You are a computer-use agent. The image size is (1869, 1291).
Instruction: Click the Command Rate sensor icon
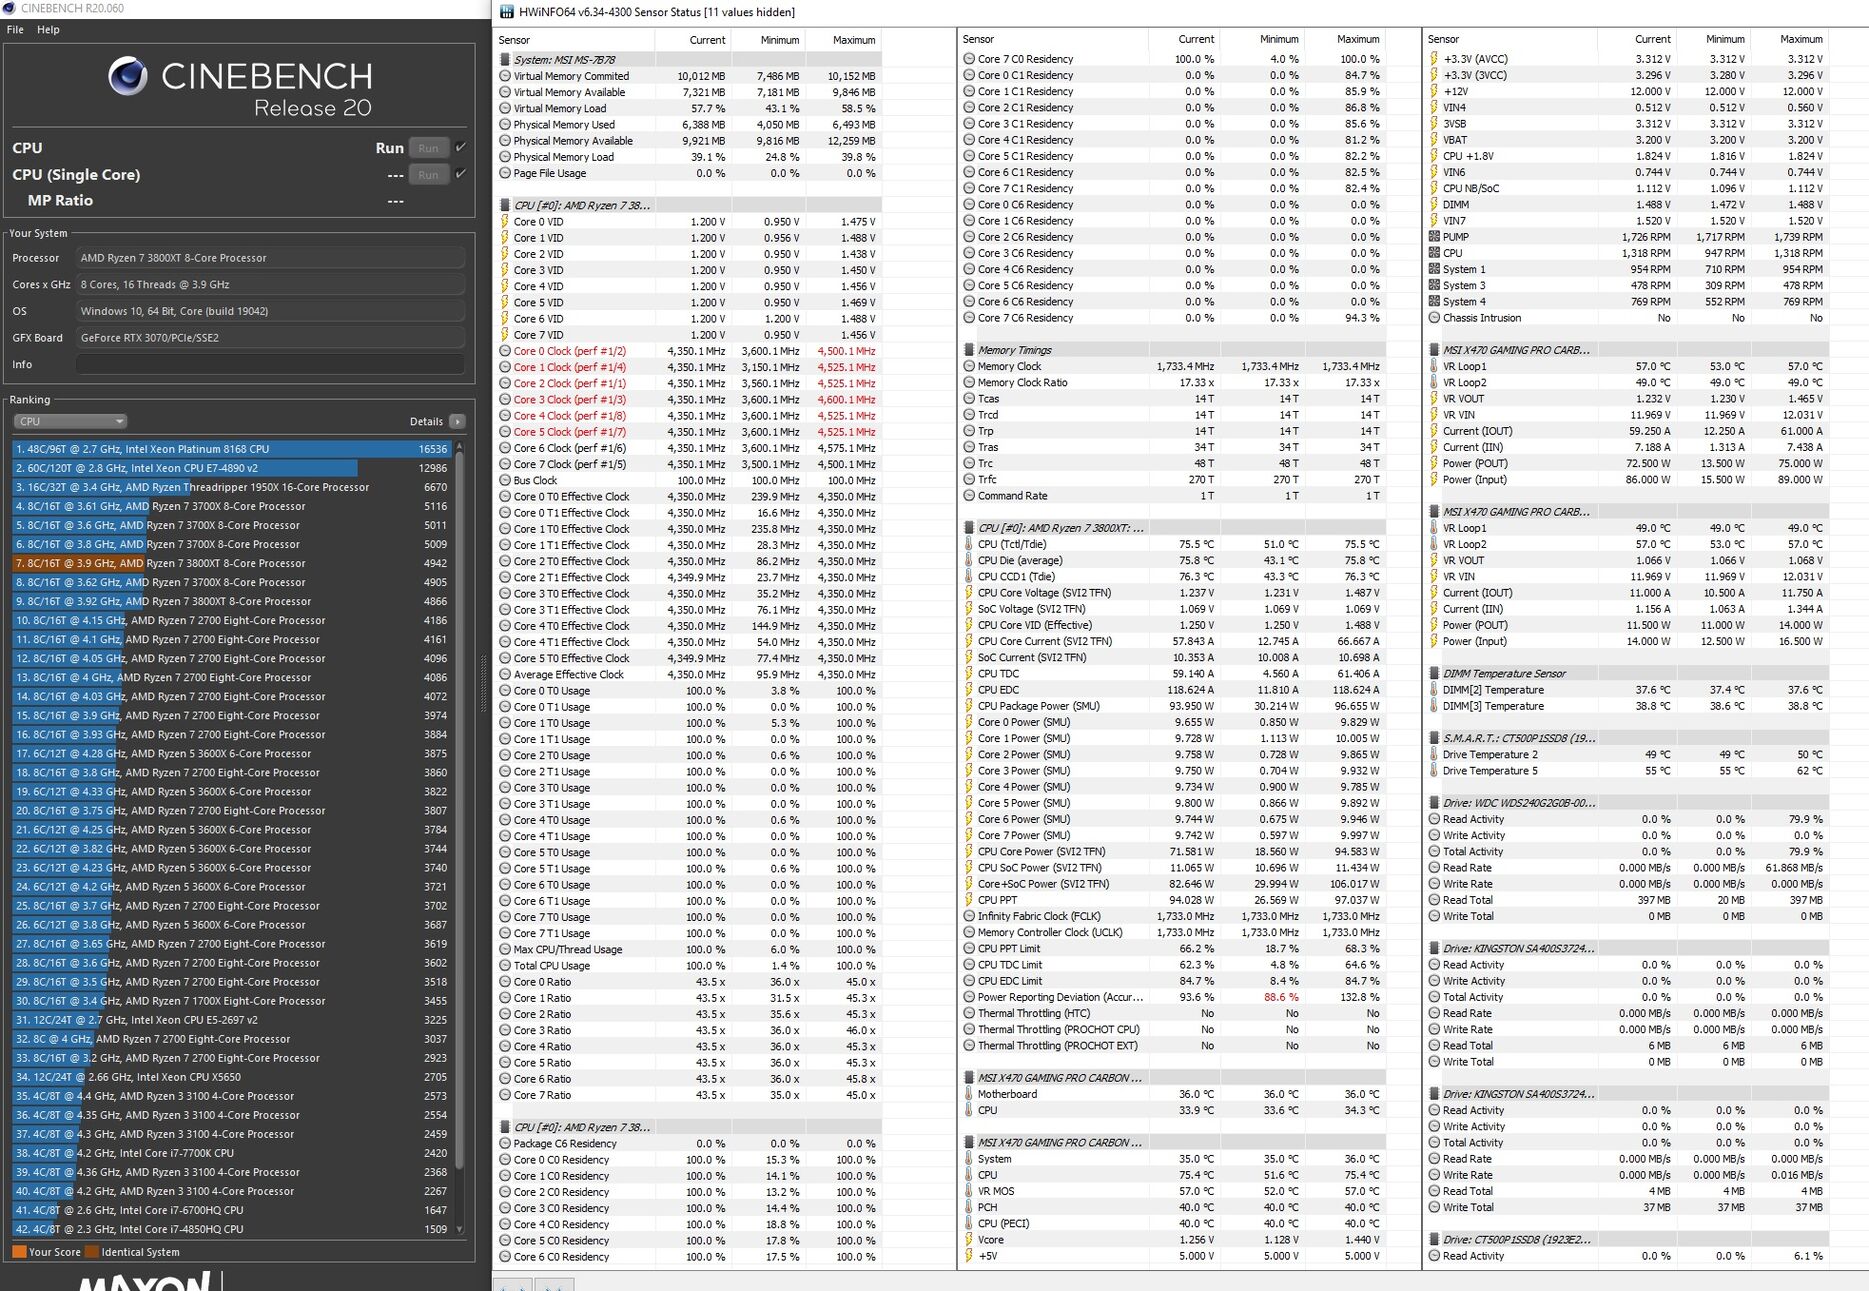[x=969, y=496]
